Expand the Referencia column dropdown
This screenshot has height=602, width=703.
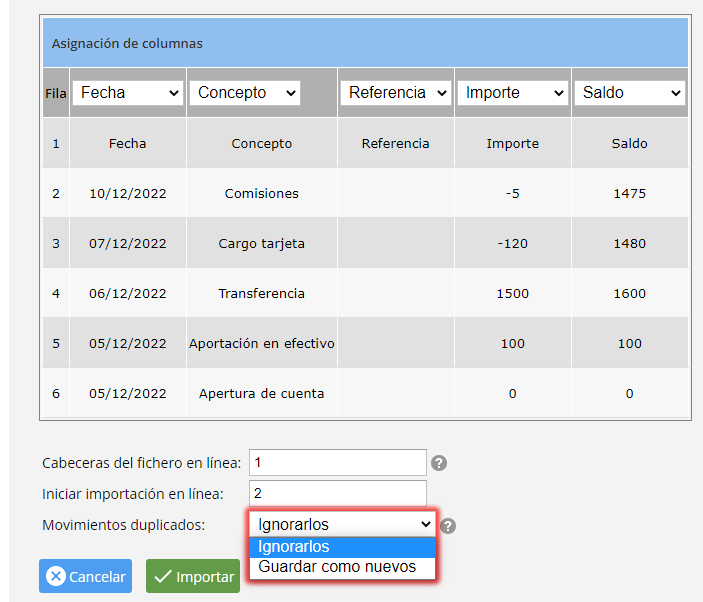(396, 93)
